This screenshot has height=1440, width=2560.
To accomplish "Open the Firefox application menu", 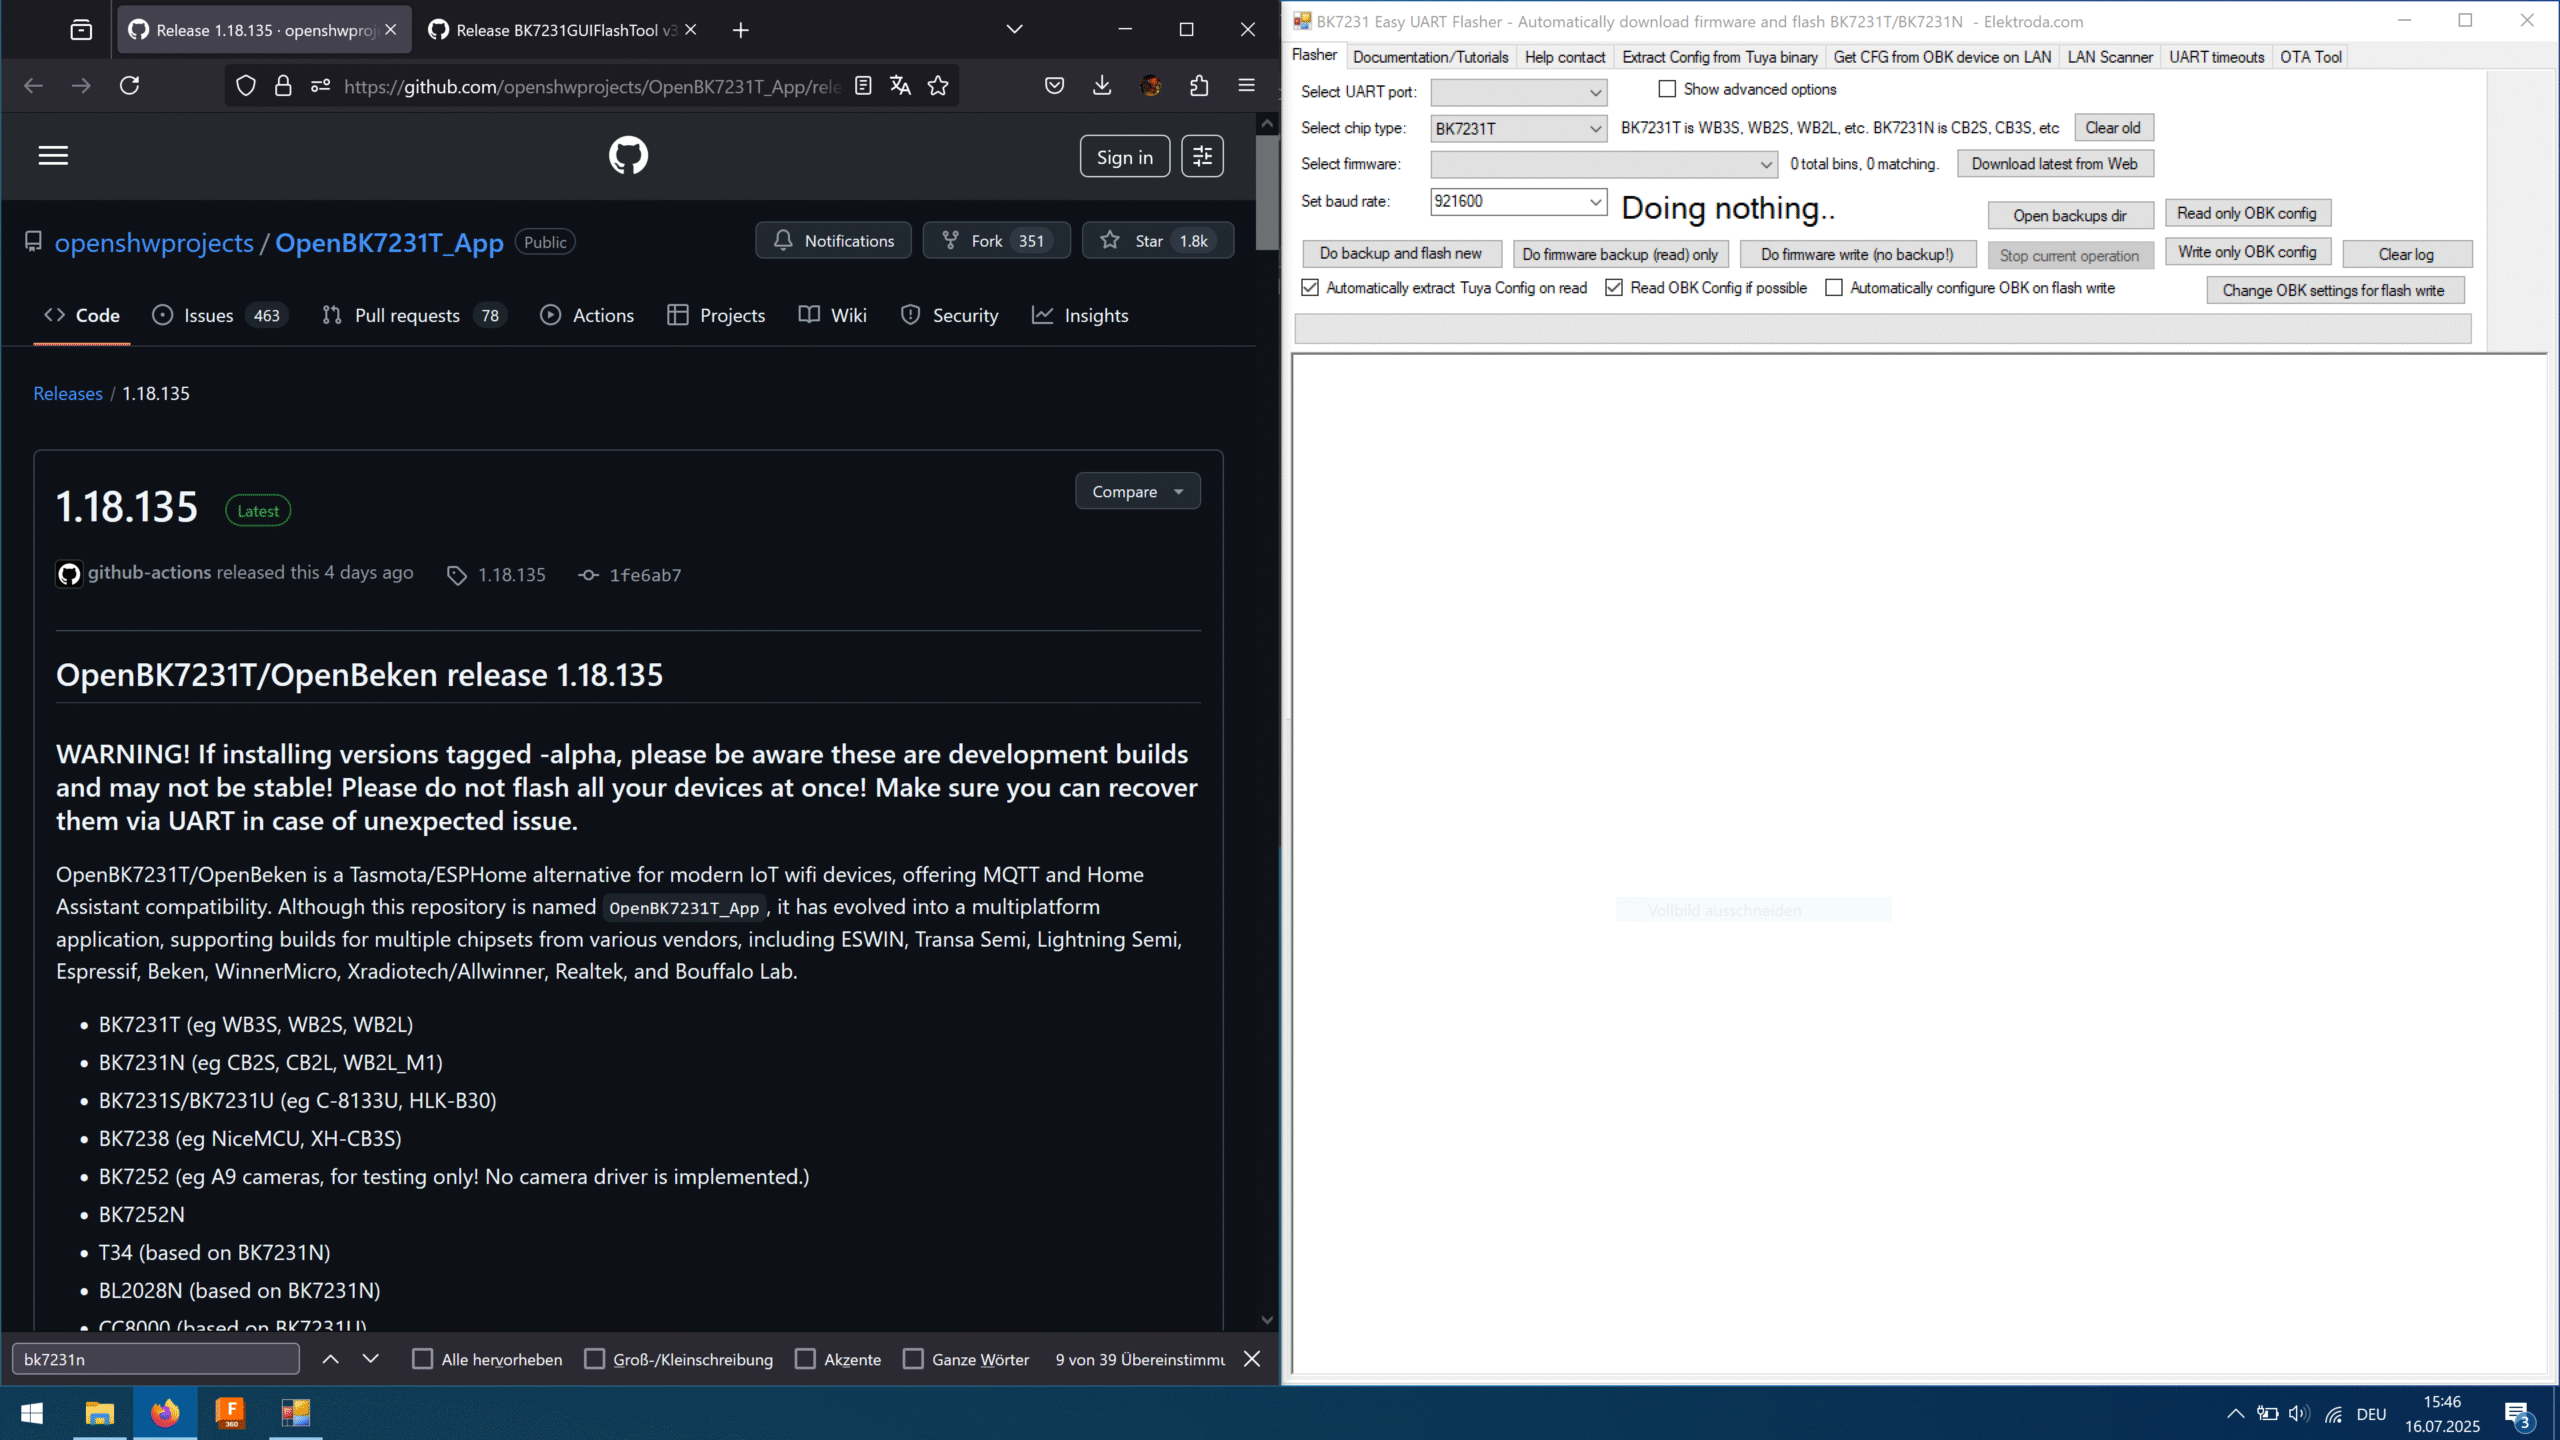I will point(1246,86).
